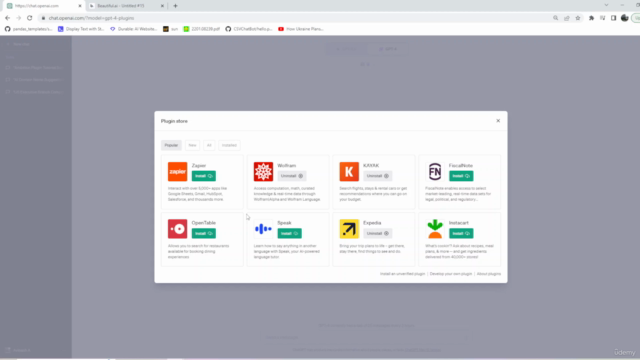Viewport: 640px width, 360px height.
Task: Click the Instacart carrot logo
Action: click(x=435, y=229)
